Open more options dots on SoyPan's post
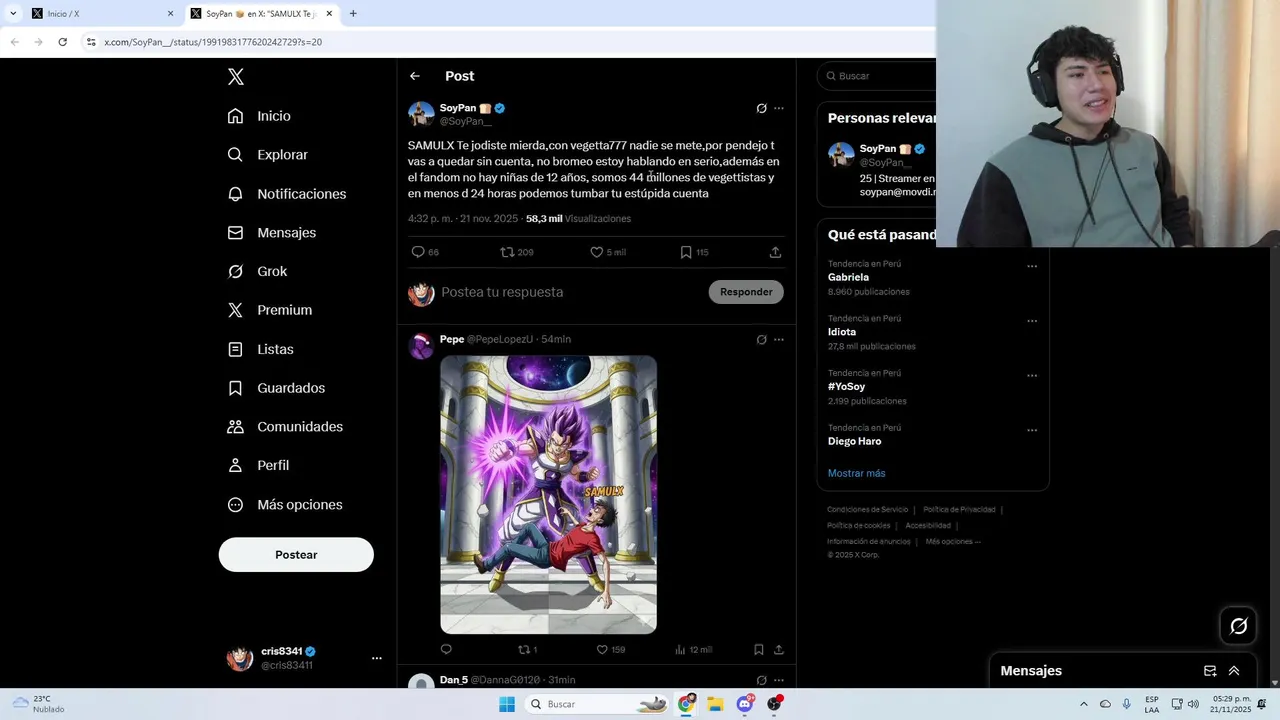Viewport: 1280px width, 720px height. (x=779, y=108)
